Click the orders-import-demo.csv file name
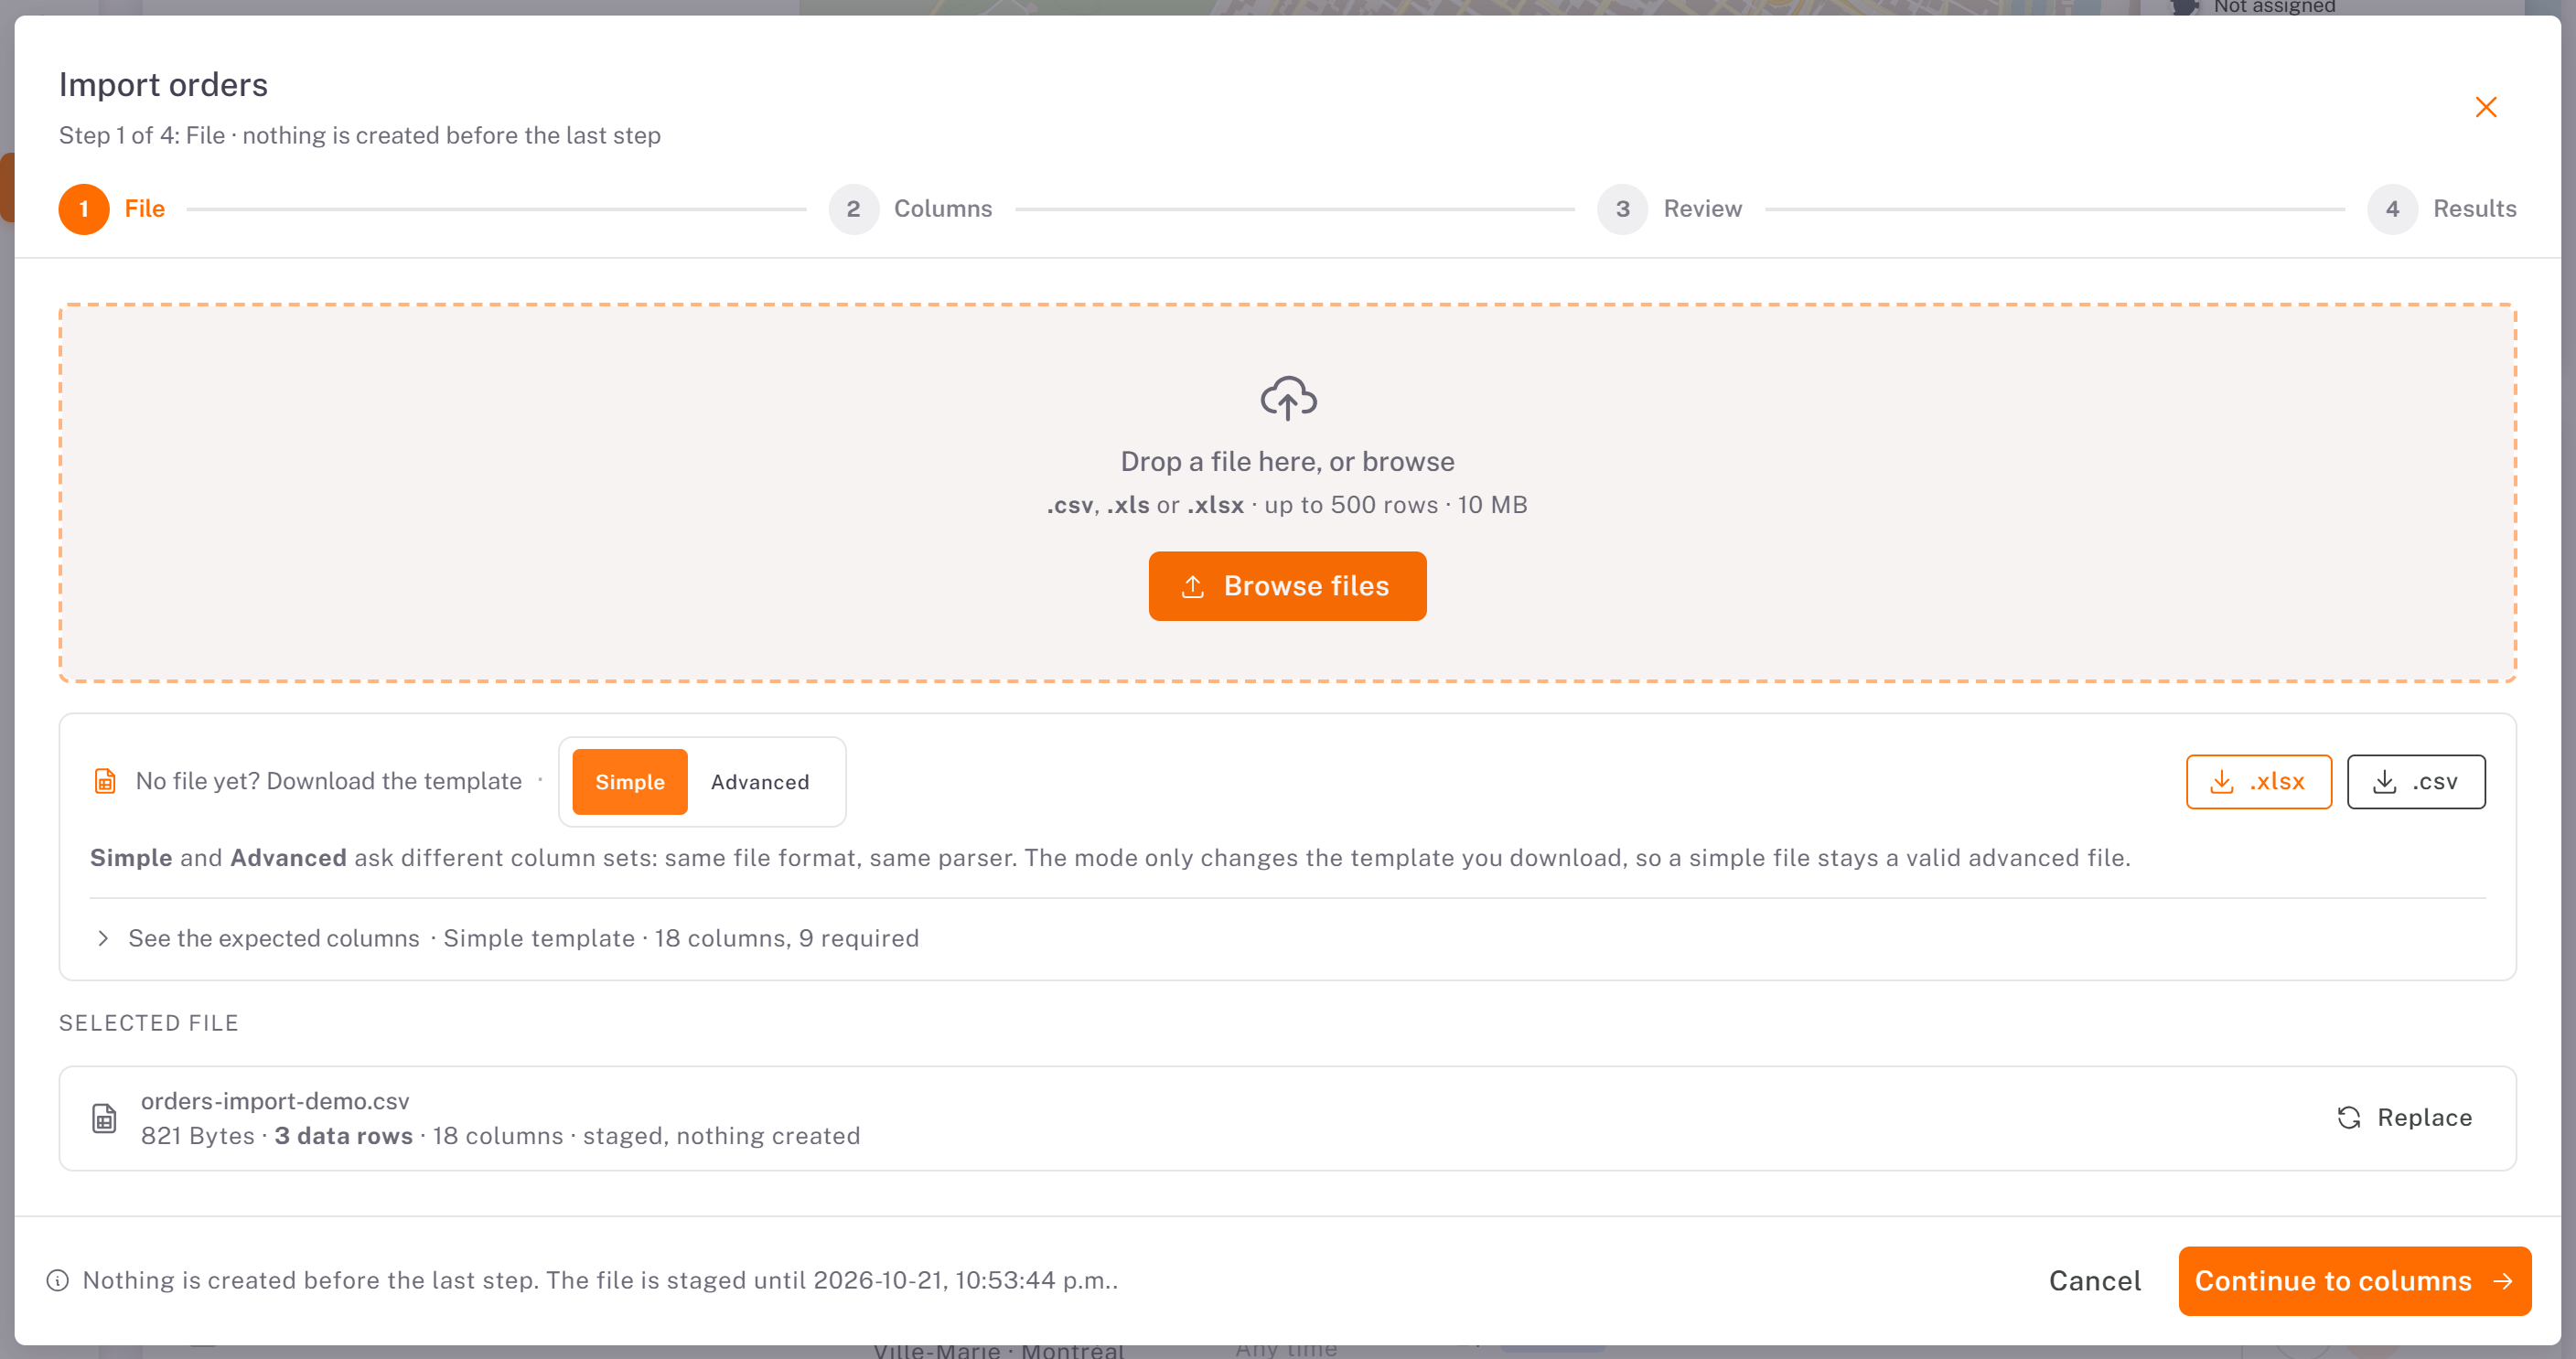Viewport: 2576px width, 1359px height. pos(275,1101)
